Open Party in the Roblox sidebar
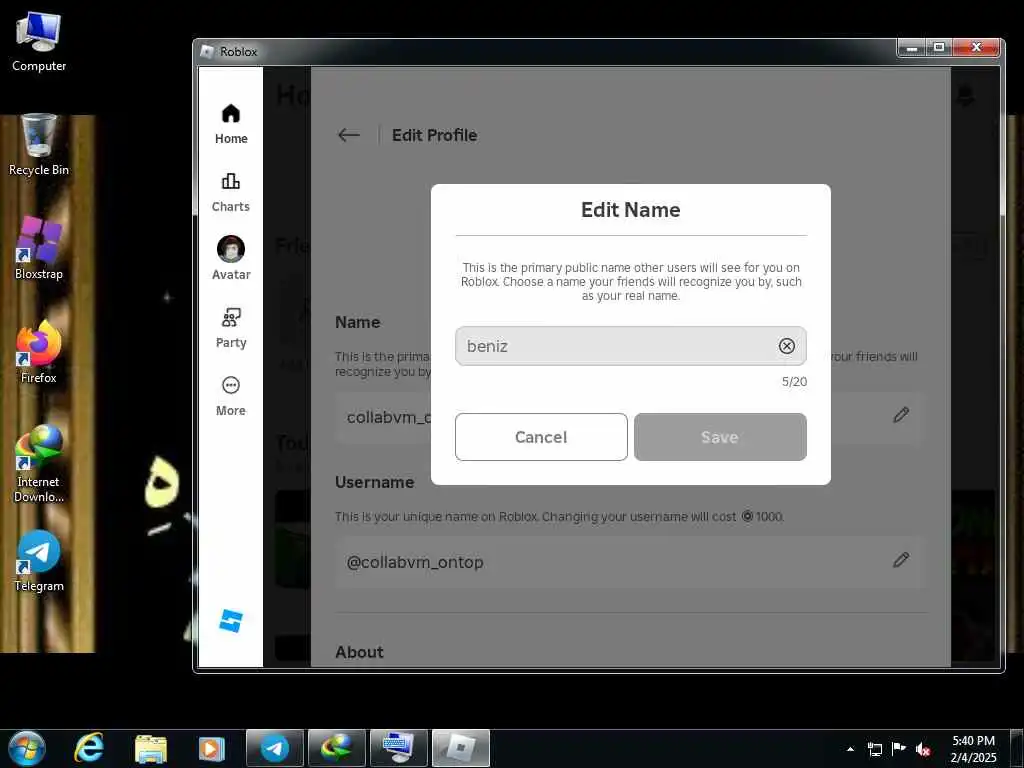 (231, 328)
